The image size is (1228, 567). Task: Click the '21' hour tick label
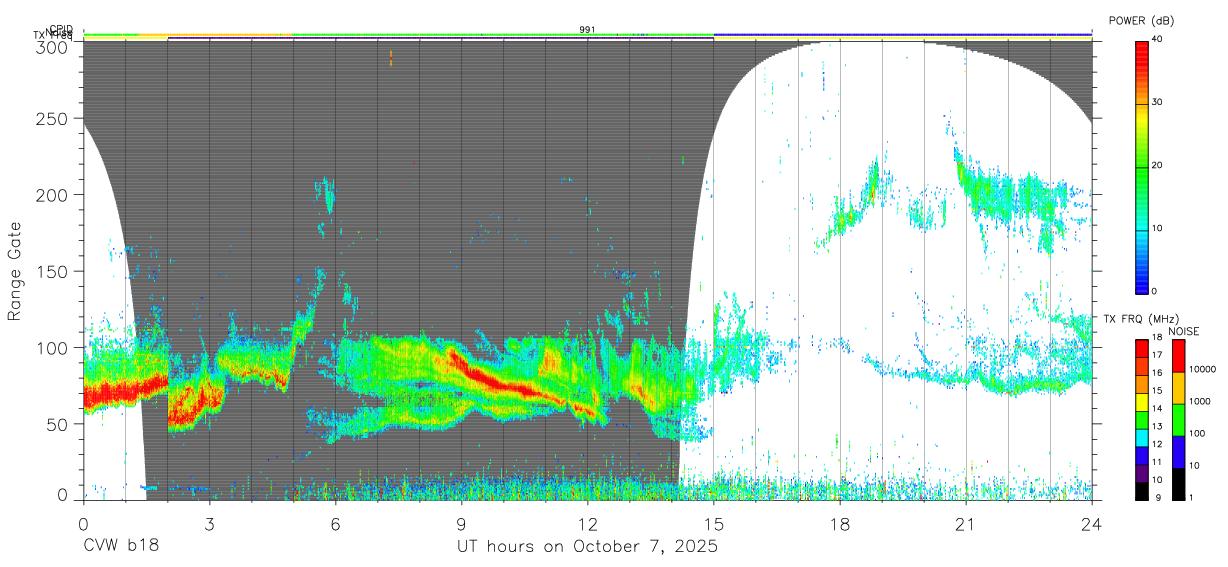point(965,524)
